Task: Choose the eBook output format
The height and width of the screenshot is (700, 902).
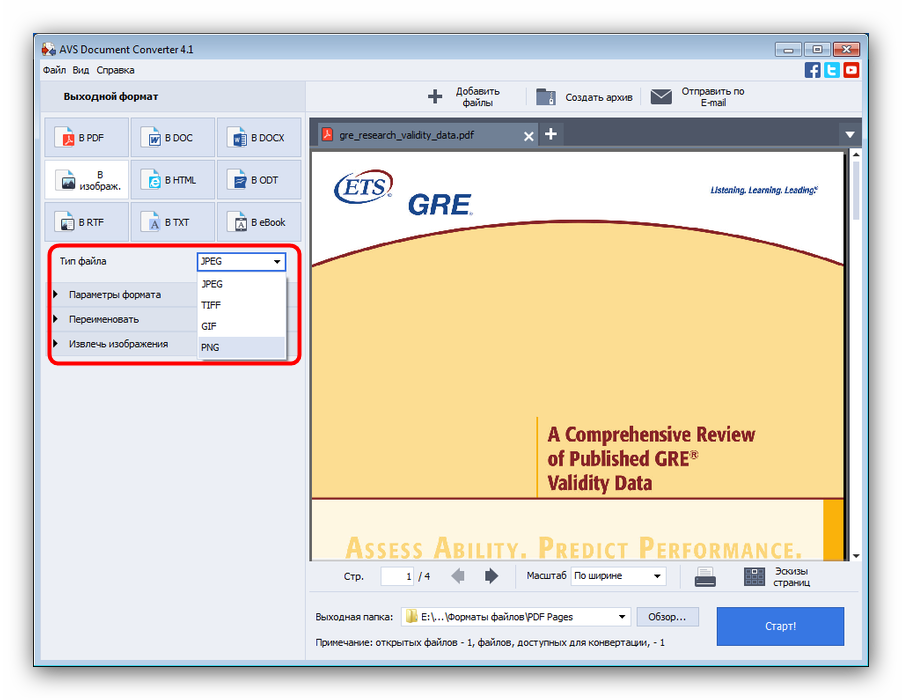Action: coord(258,222)
